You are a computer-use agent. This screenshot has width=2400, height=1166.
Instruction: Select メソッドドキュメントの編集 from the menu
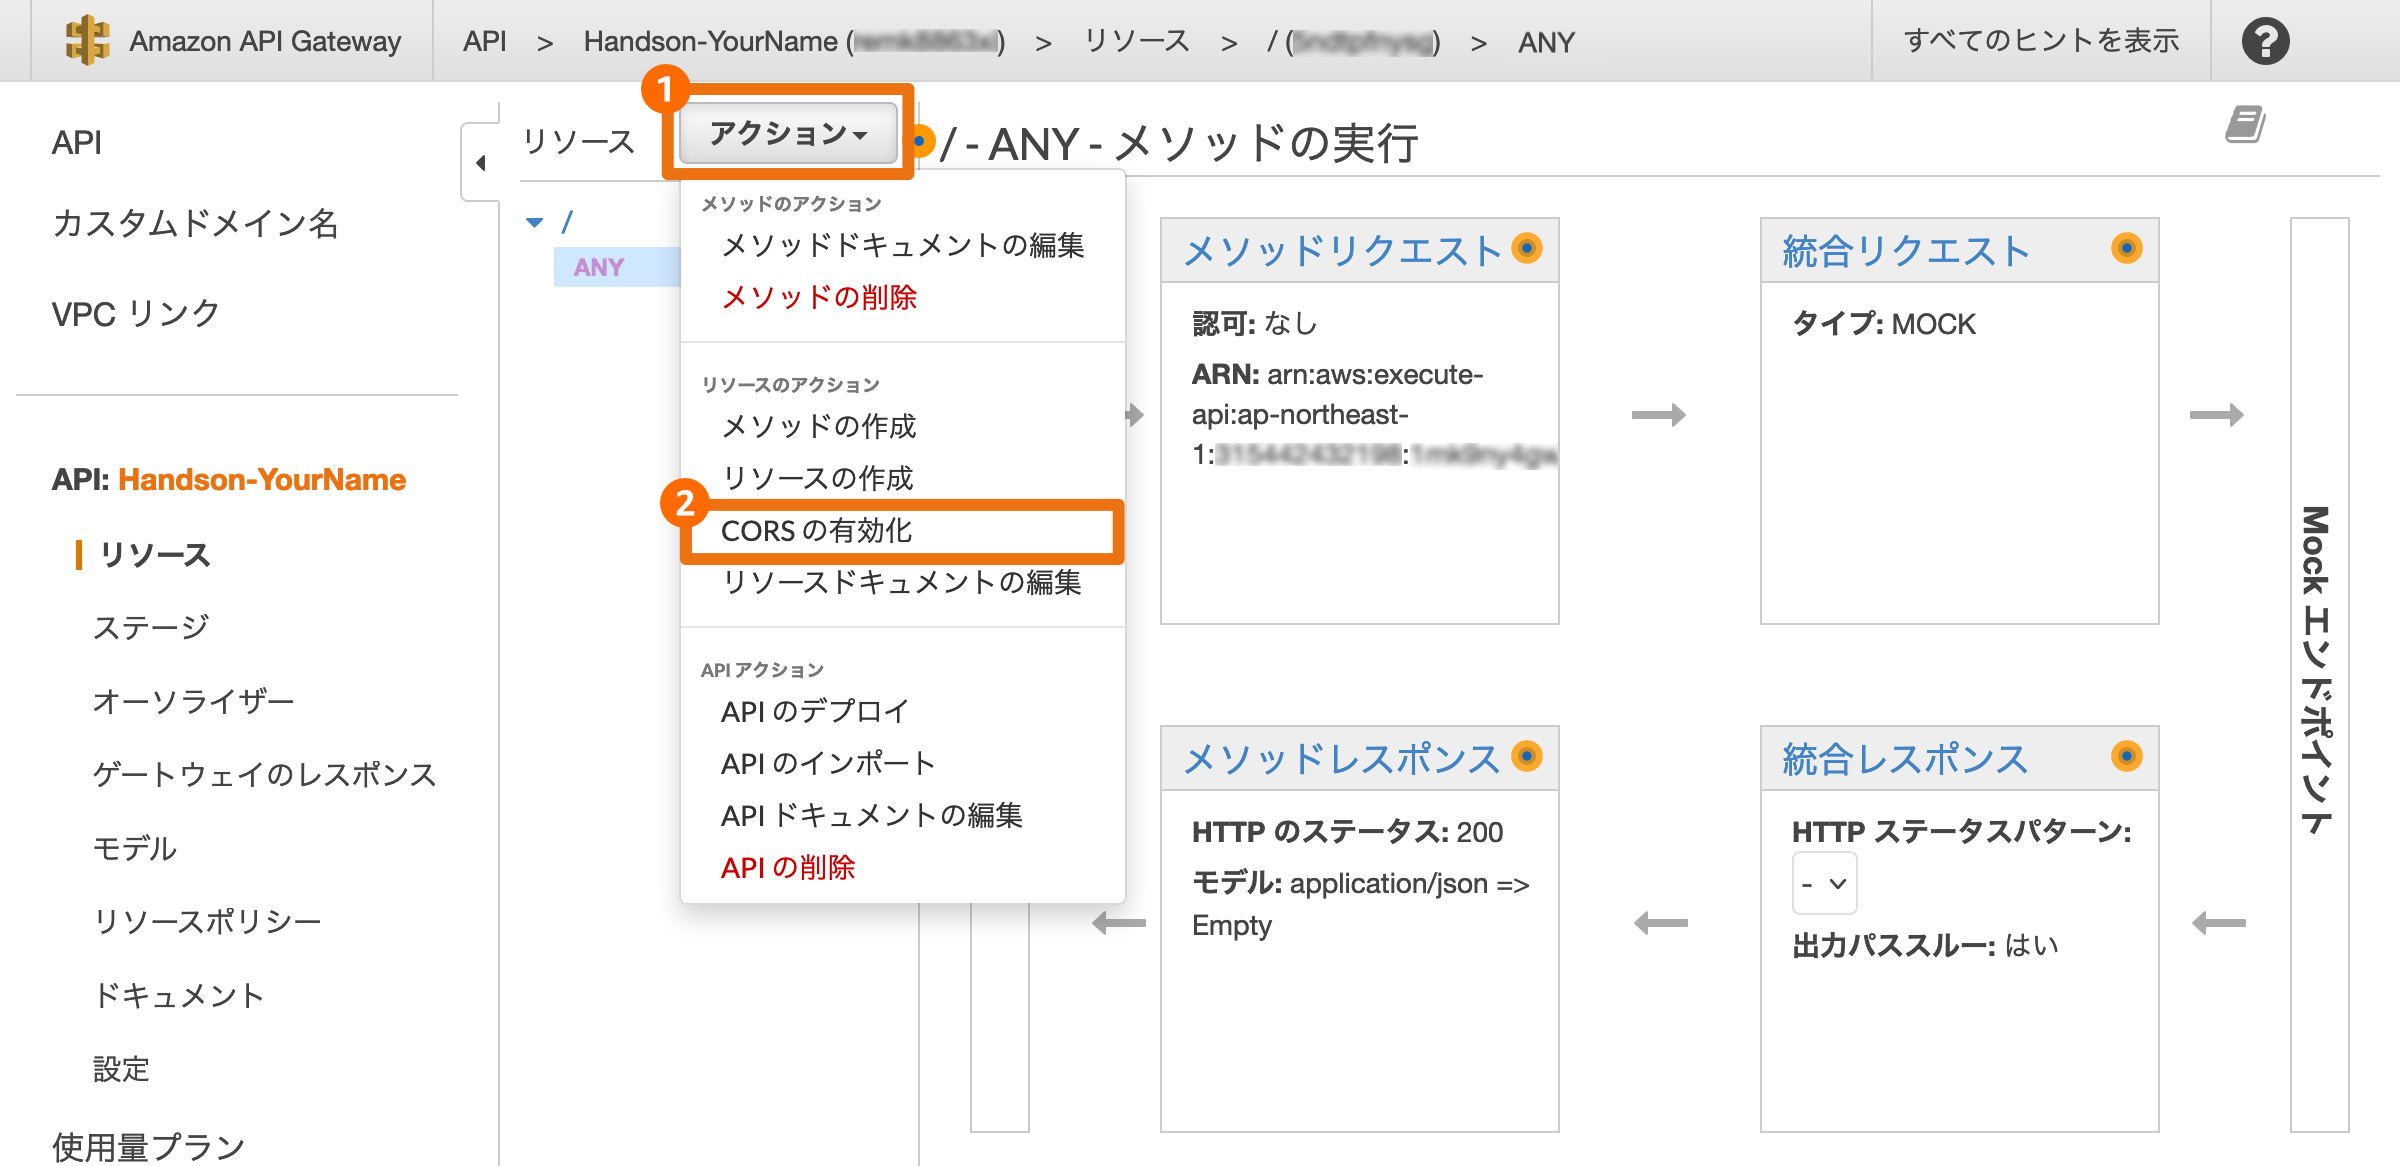903,245
